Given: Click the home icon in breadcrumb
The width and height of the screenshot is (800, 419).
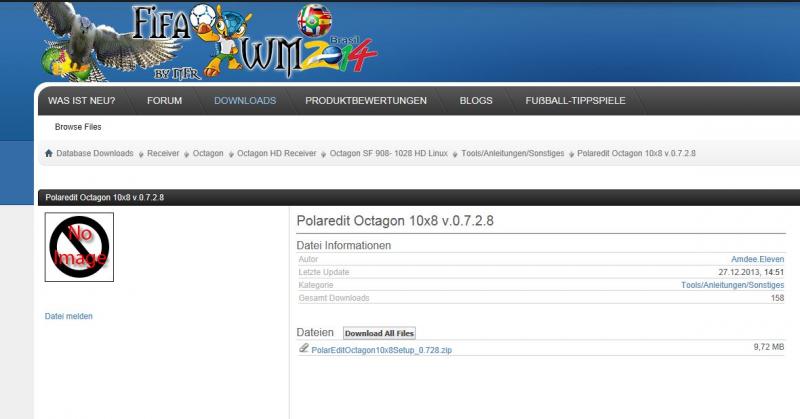Looking at the screenshot, I should 48,153.
